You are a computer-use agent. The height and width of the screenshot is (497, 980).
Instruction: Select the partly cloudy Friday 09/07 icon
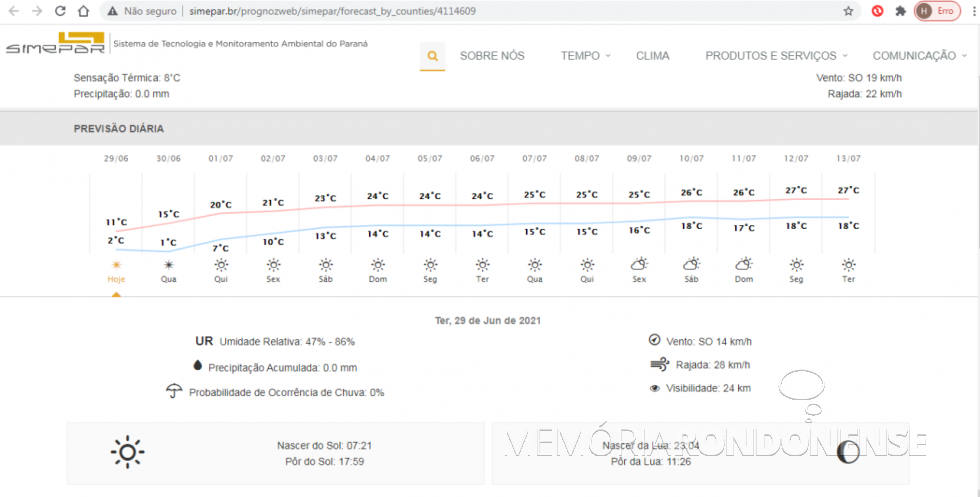(x=639, y=265)
